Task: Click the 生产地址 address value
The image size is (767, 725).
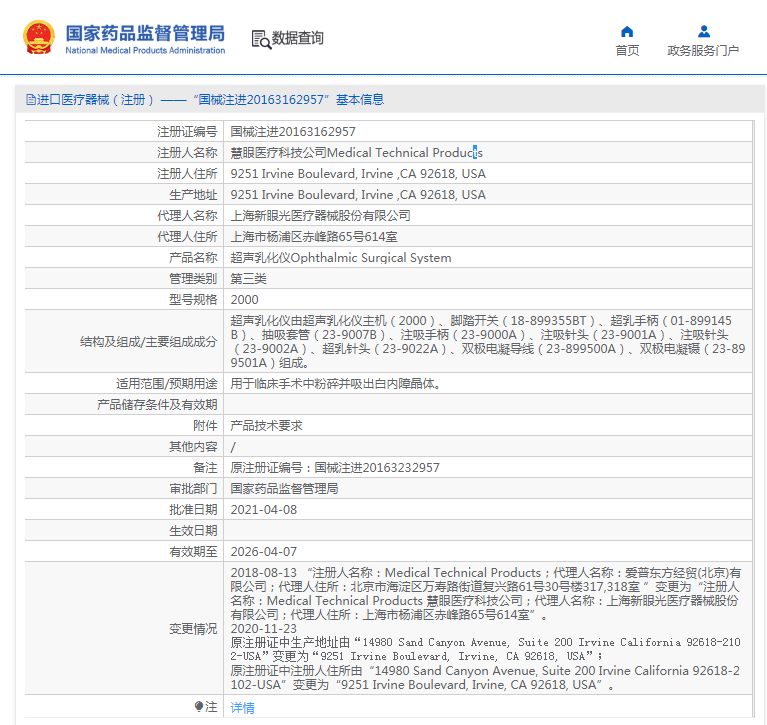Action: [x=358, y=195]
